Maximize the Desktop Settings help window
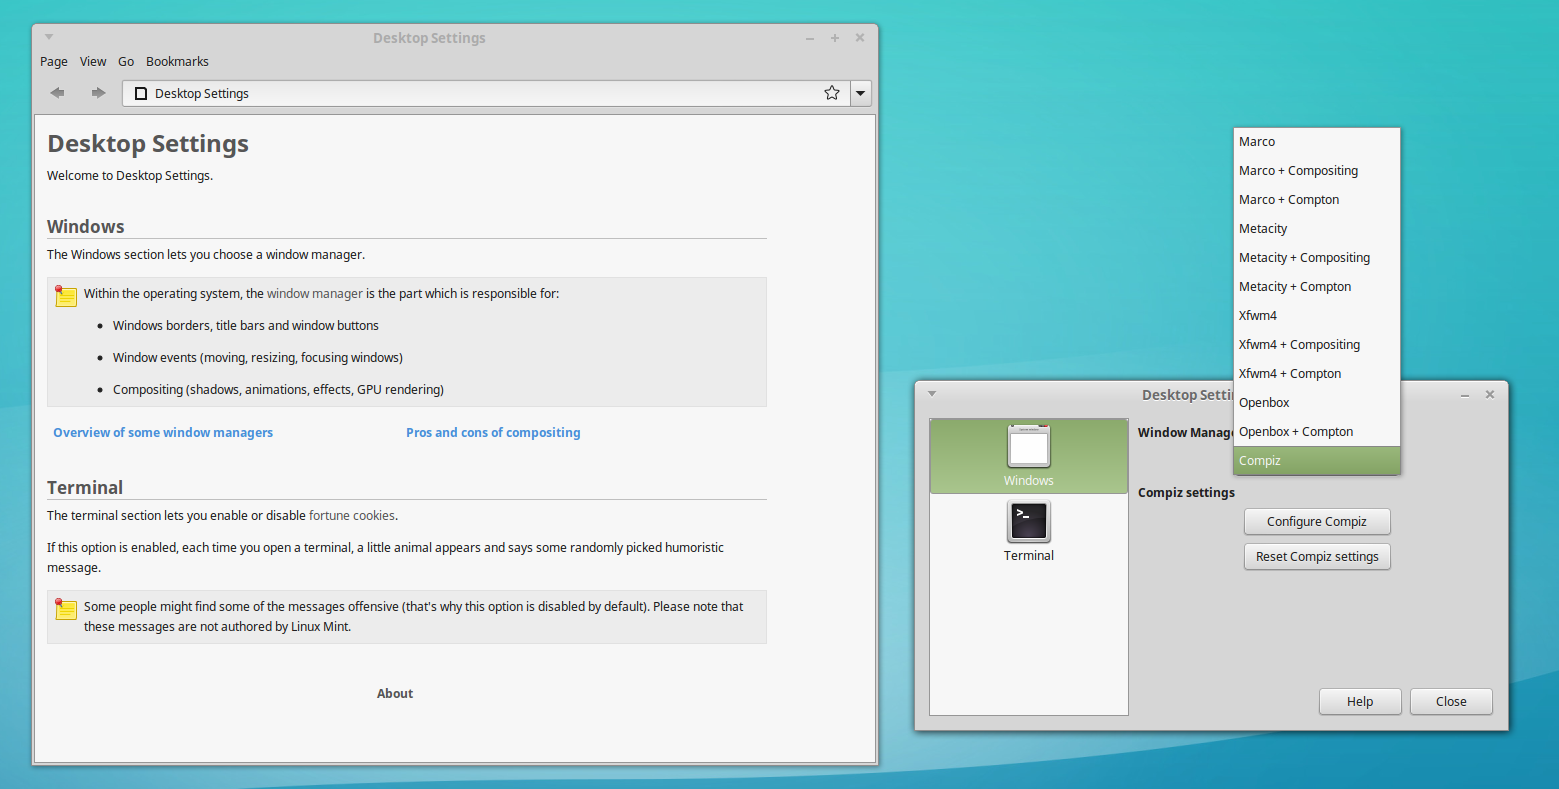The height and width of the screenshot is (789, 1559). [x=835, y=38]
